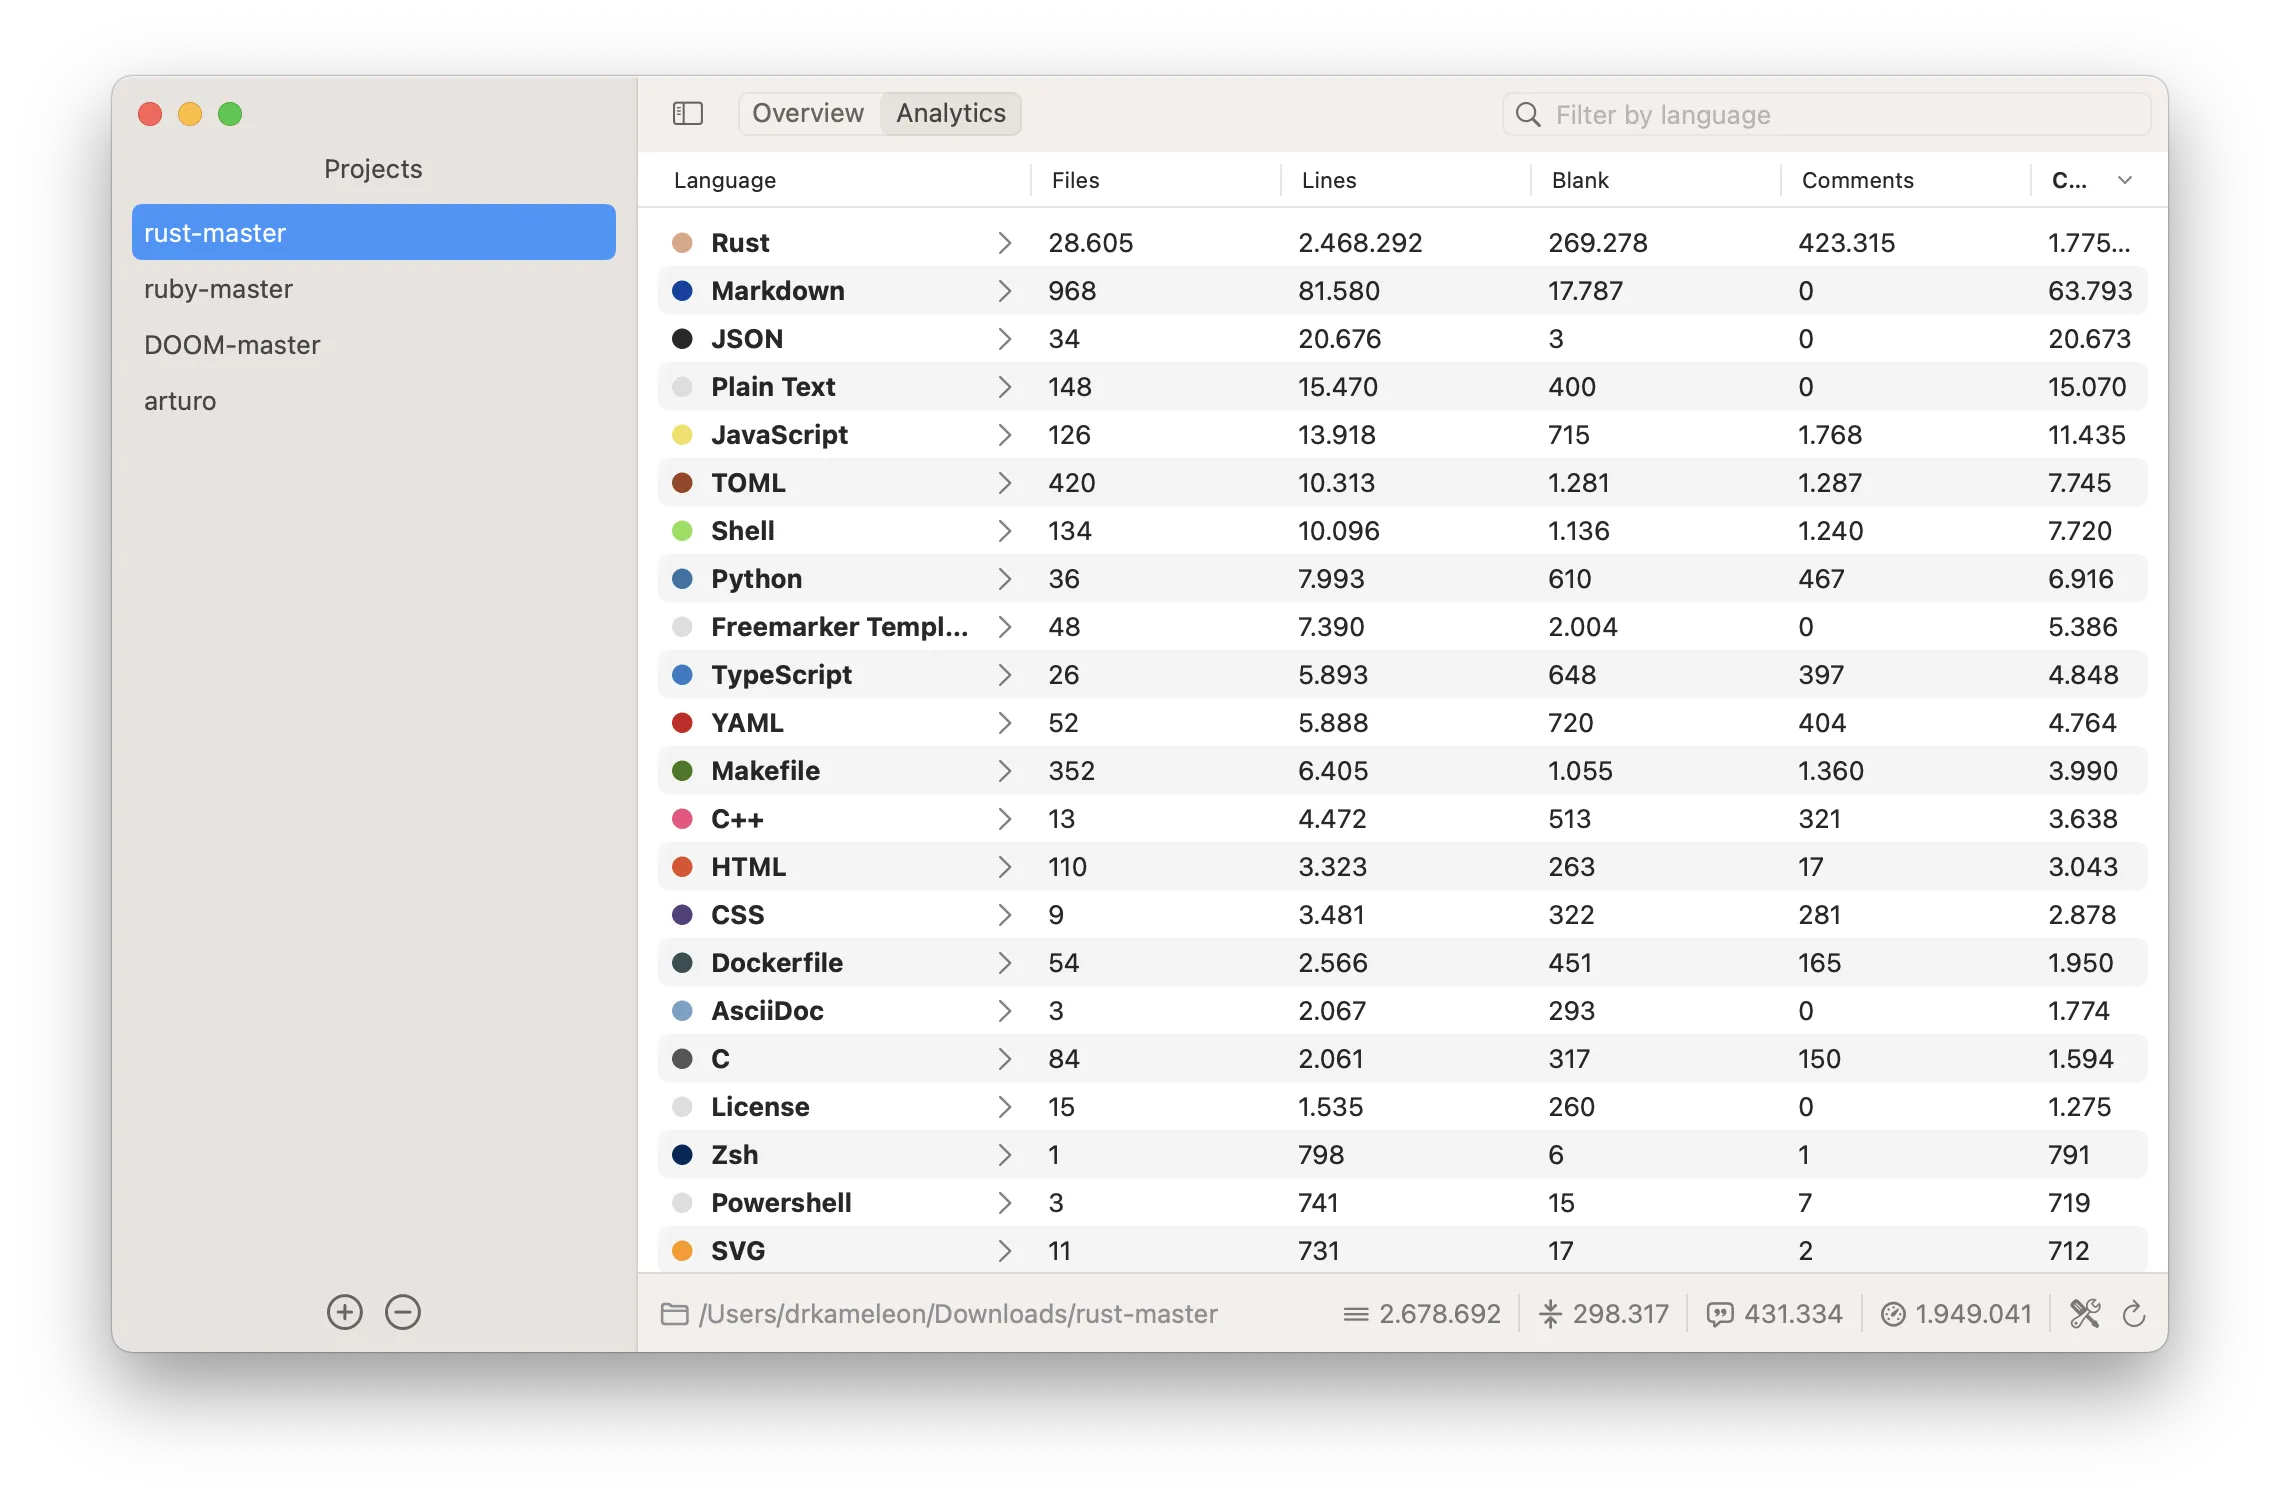Click the remove project minus icon
The image size is (2280, 1500).
tap(403, 1312)
